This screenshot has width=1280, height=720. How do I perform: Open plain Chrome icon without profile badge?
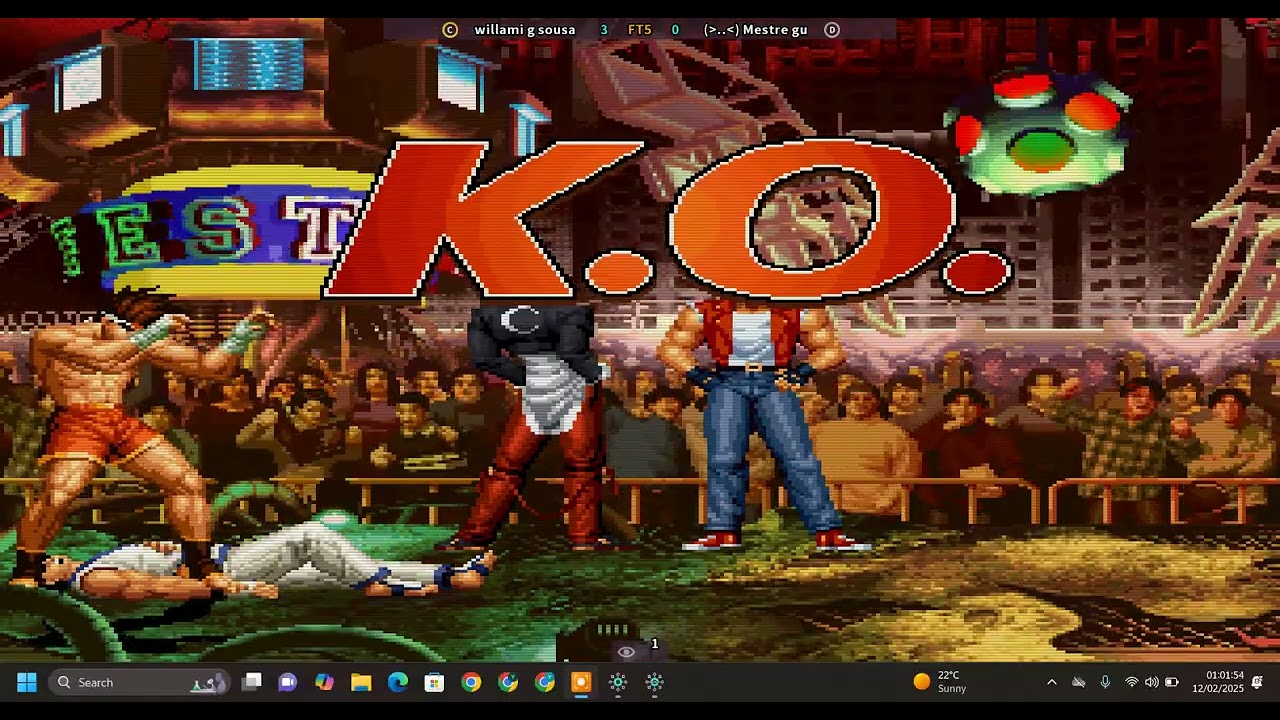pyautogui.click(x=471, y=682)
